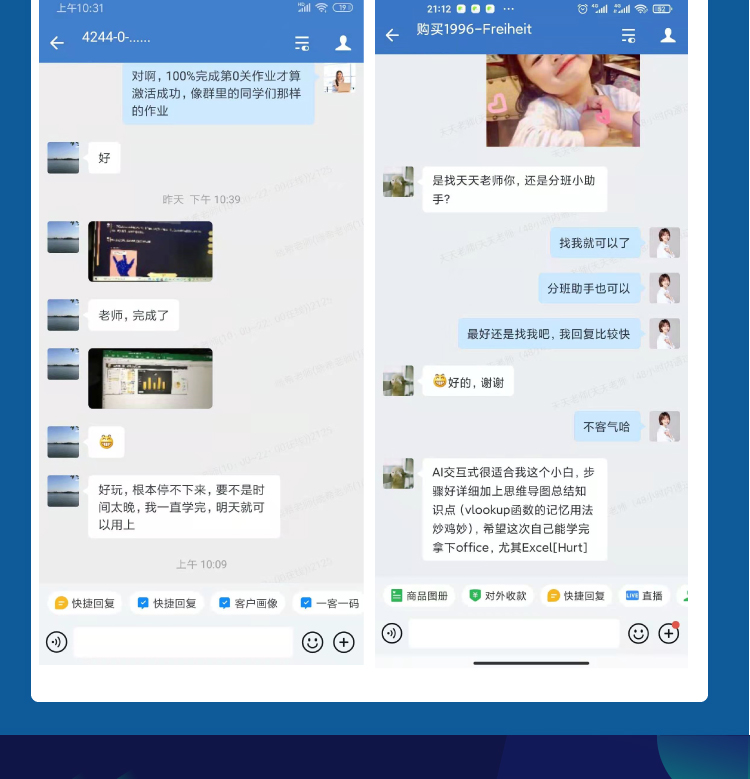Open emoji picker in left chat
The image size is (750, 779).
coord(312,642)
